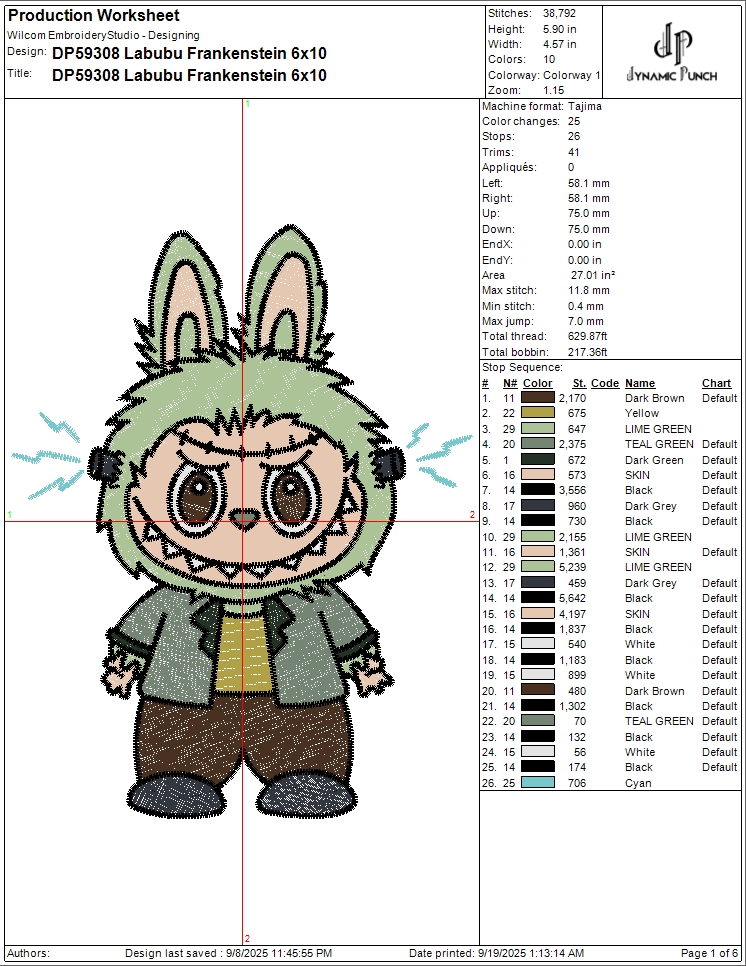Click the 'Name' column header
The height and width of the screenshot is (966, 746).
tap(640, 383)
